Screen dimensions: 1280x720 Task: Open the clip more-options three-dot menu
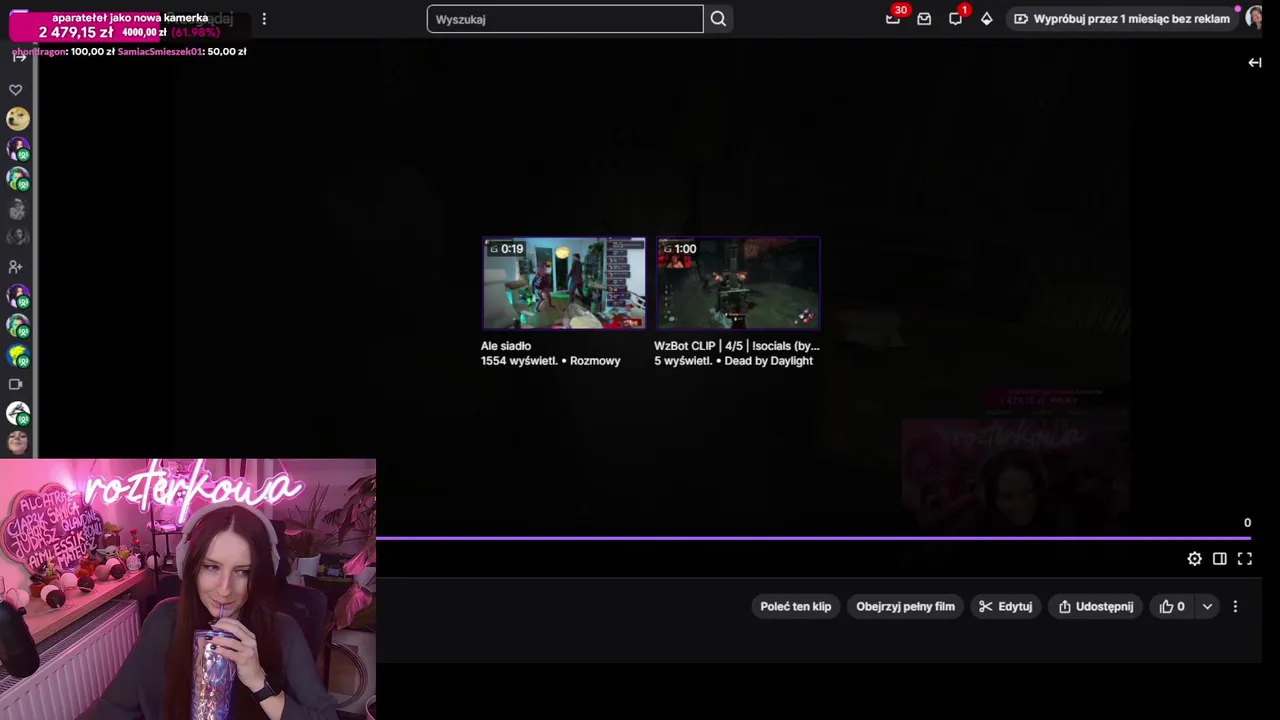[1235, 607]
